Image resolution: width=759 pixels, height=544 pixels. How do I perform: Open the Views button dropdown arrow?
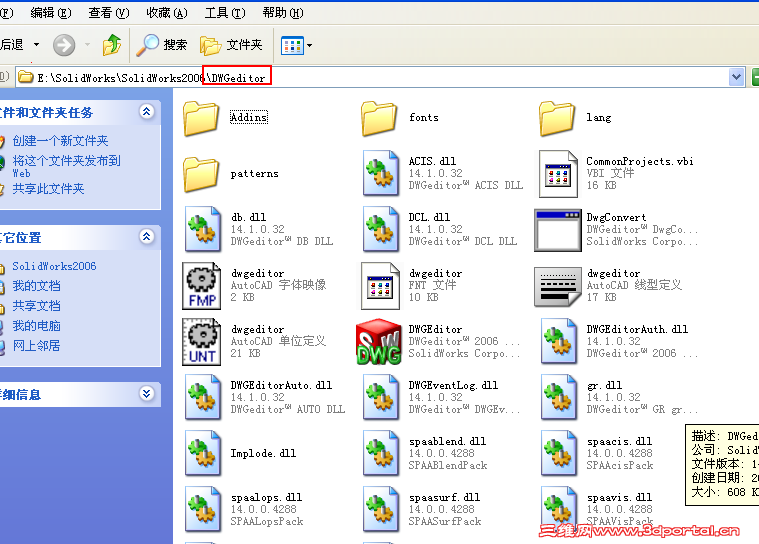(x=310, y=46)
